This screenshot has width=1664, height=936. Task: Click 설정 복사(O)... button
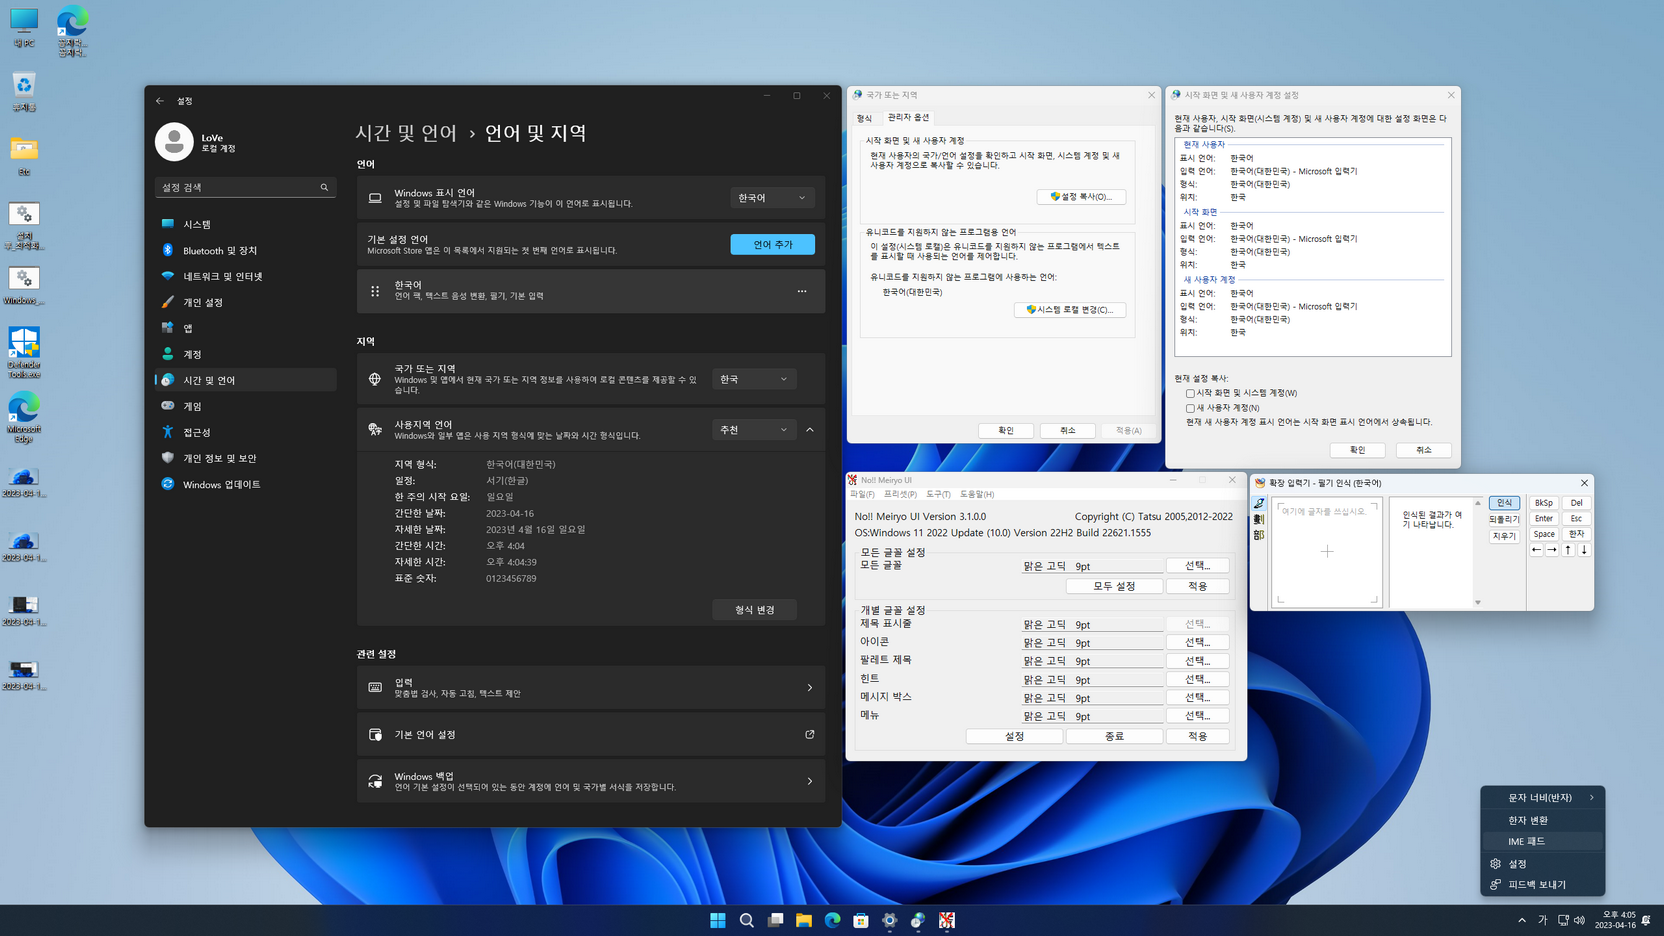tap(1081, 197)
